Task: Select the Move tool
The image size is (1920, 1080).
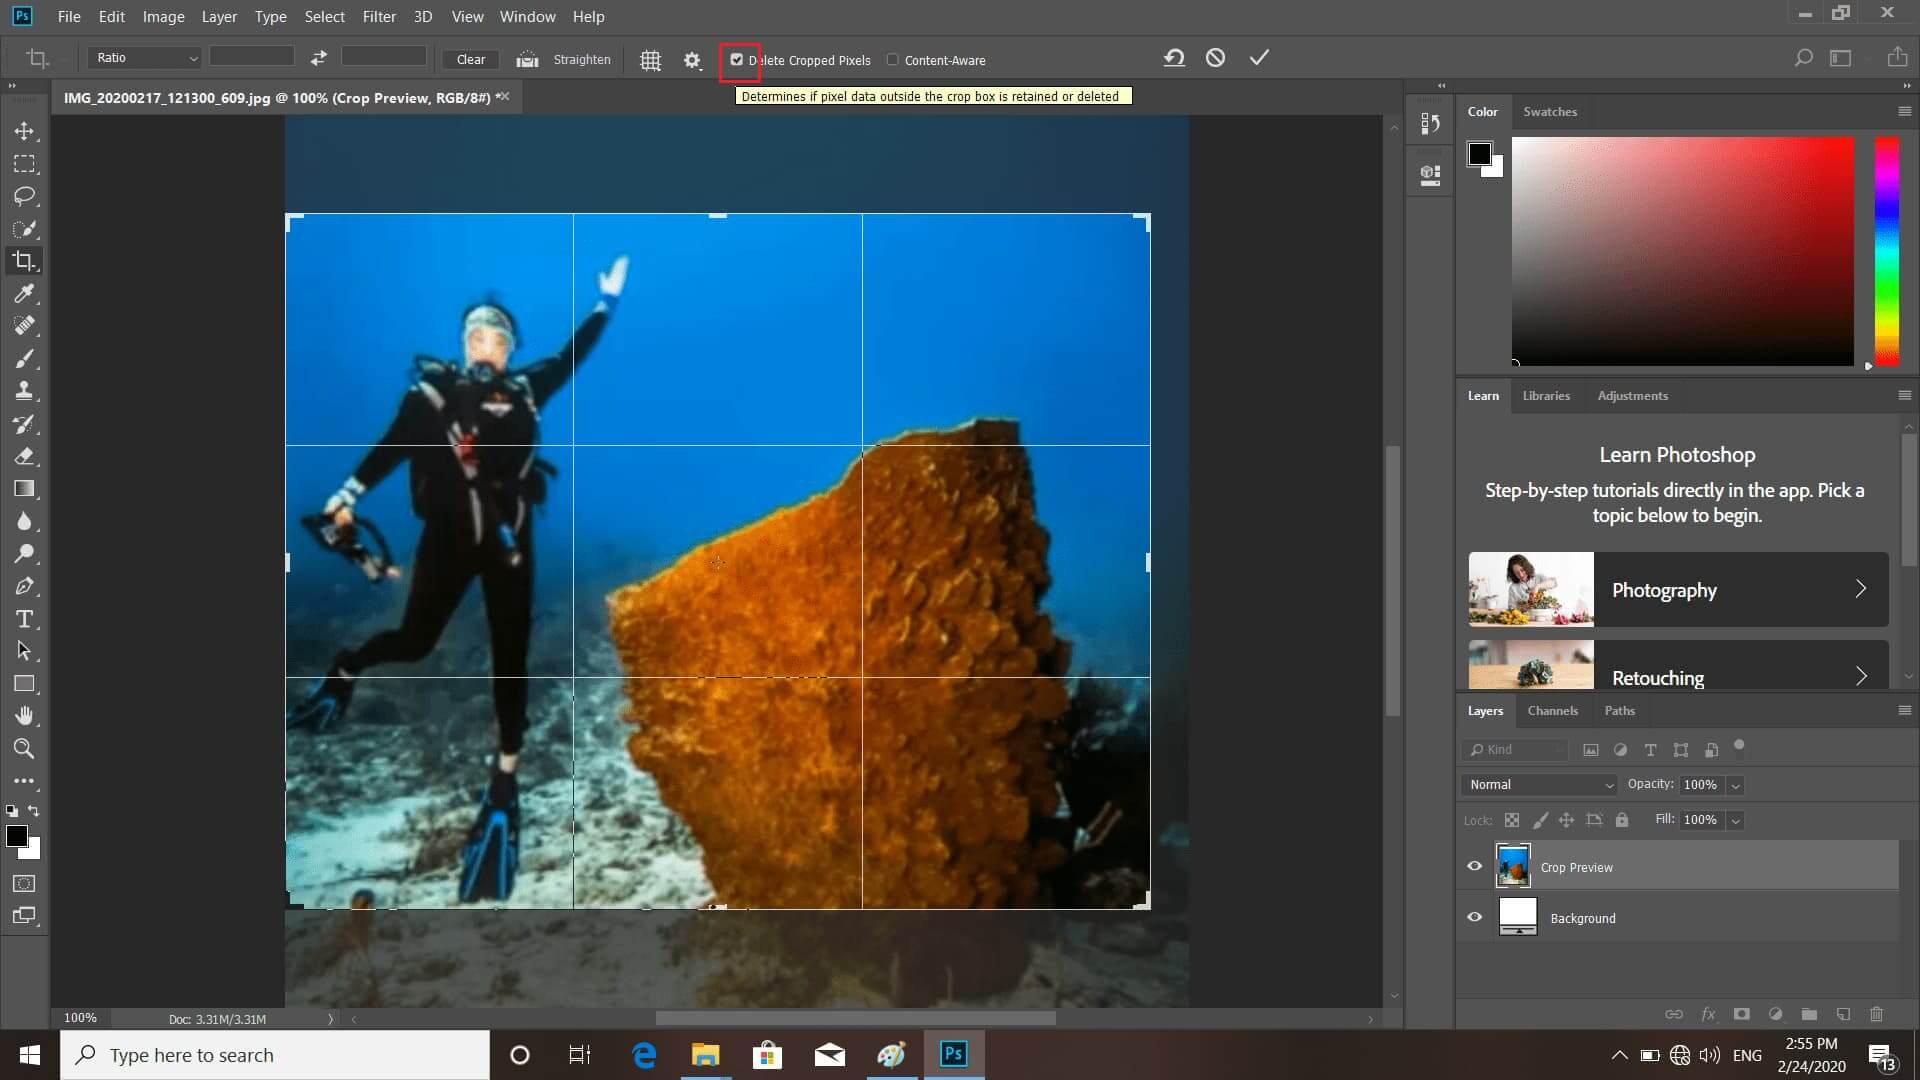Action: tap(24, 131)
